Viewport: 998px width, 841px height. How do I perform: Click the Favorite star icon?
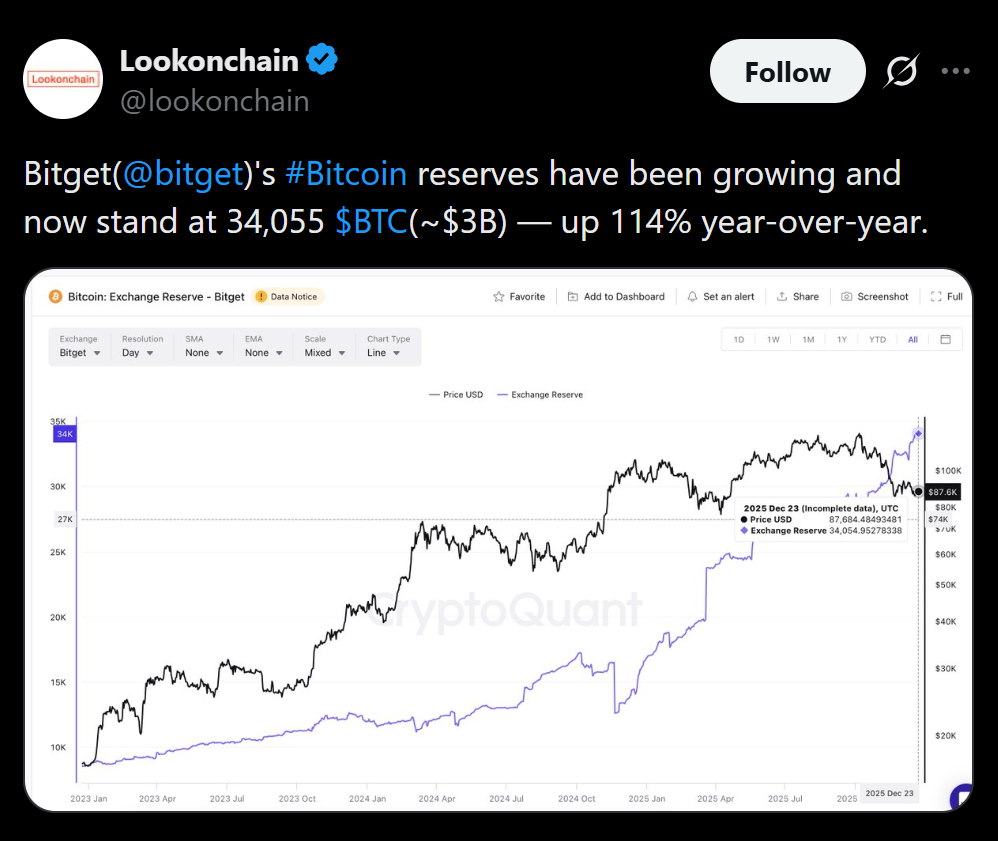click(x=499, y=297)
